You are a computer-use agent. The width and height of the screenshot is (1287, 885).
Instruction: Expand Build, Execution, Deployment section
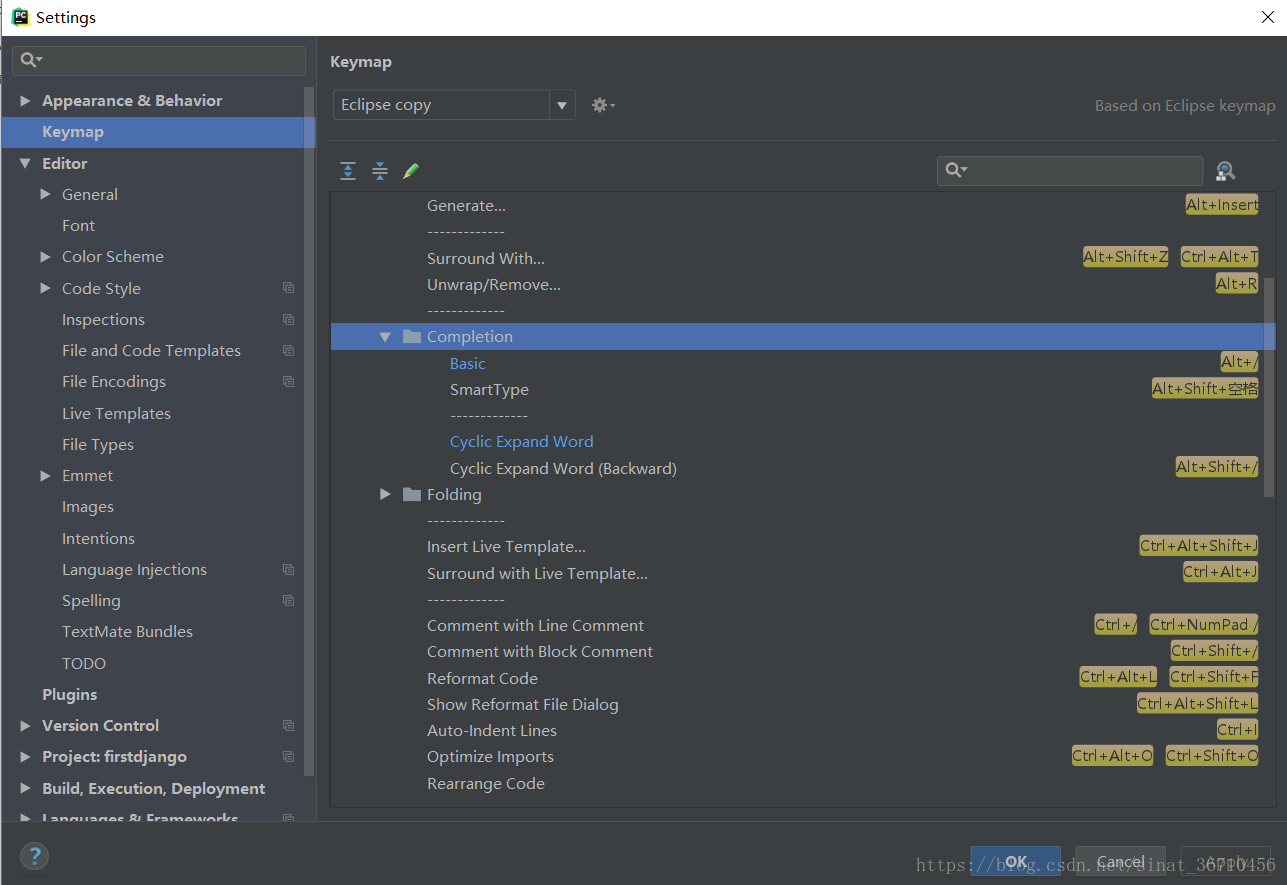[25, 788]
